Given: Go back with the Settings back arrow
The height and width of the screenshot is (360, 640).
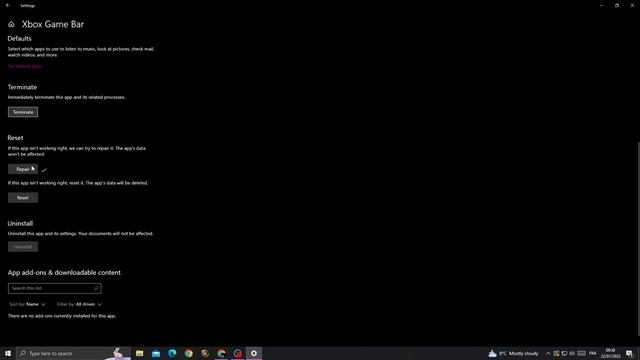Looking at the screenshot, I should (x=8, y=5).
